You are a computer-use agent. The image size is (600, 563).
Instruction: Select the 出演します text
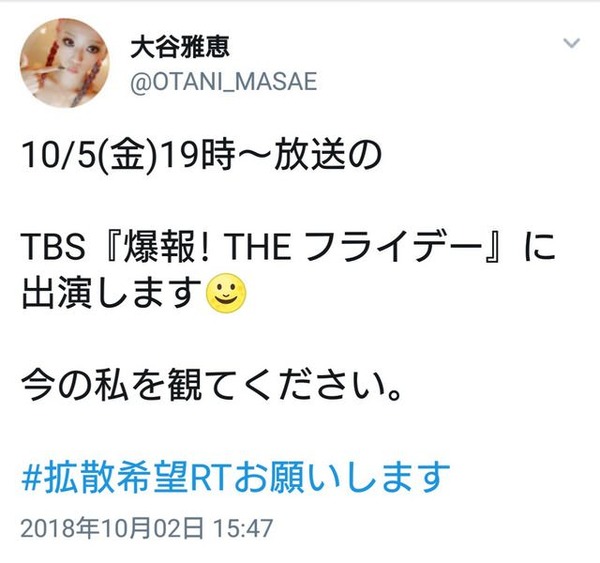point(112,294)
